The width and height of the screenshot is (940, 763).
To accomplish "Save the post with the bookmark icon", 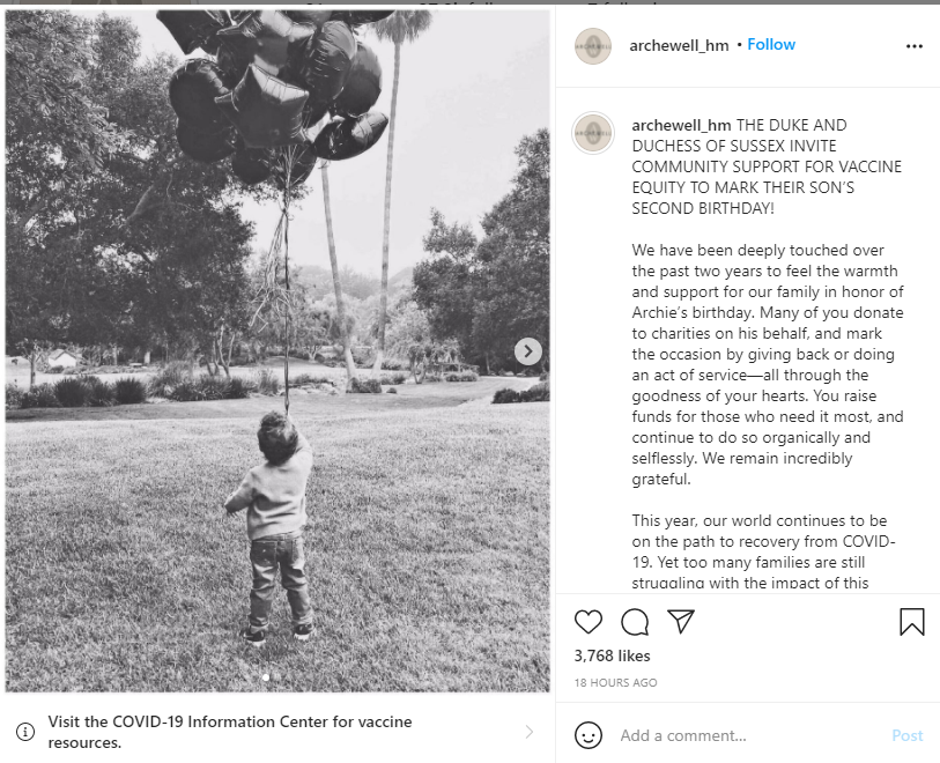I will tap(912, 622).
